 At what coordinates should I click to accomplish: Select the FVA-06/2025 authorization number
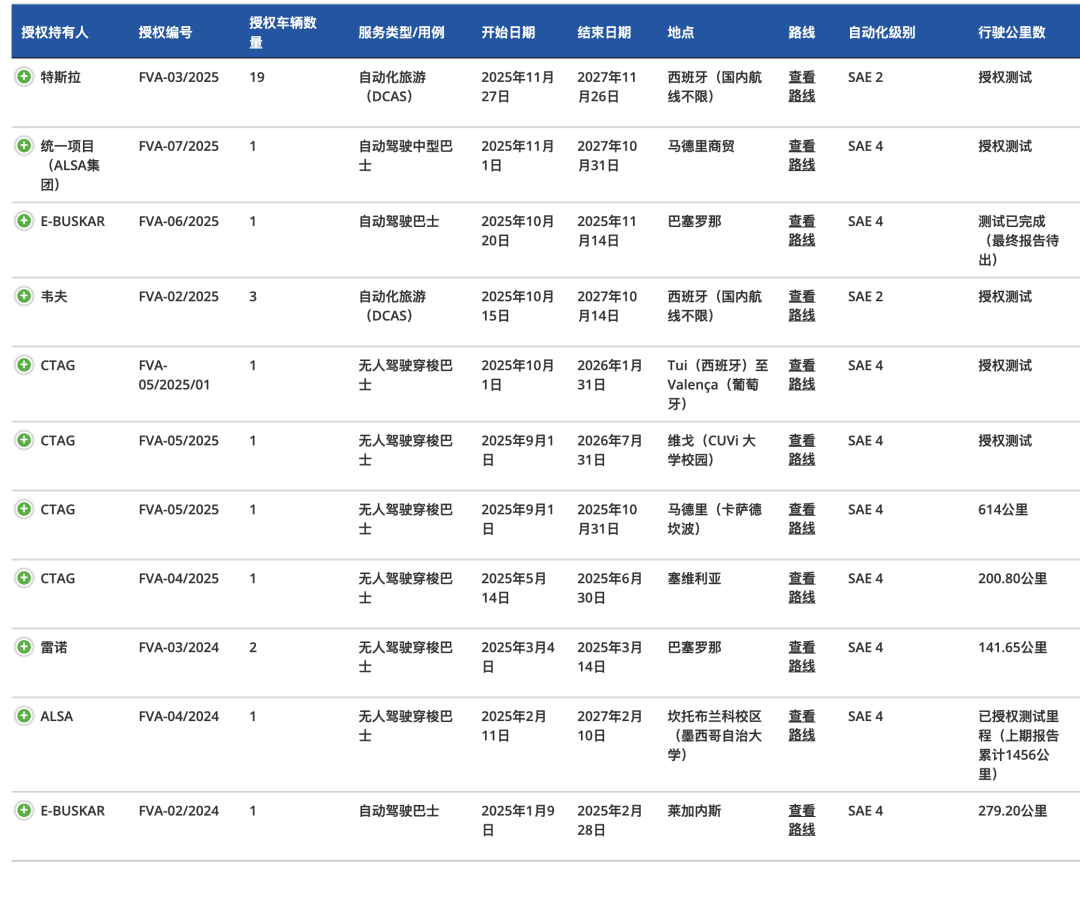178,221
